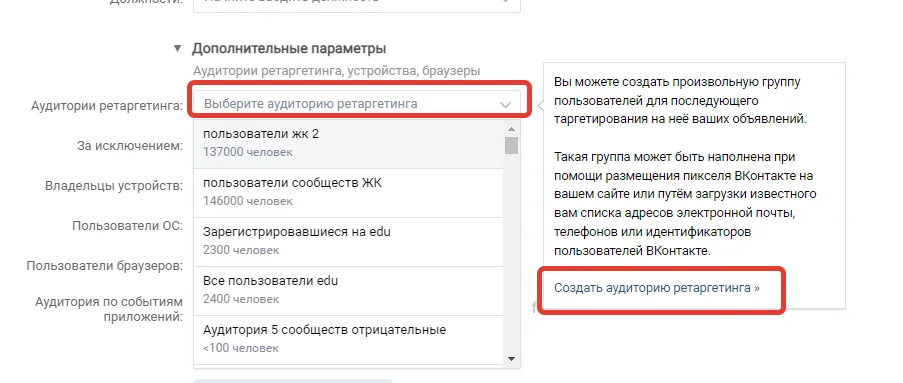Select audience Зарегистрировавшиеся на edu
The width and height of the screenshot is (903, 383).
point(348,241)
